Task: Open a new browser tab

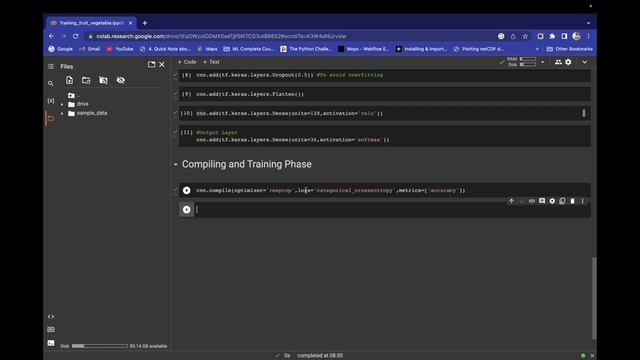Action: pos(144,23)
